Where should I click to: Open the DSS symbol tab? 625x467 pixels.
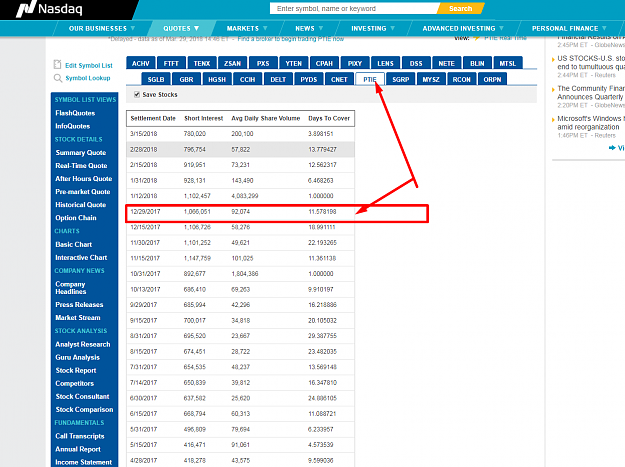(416, 63)
